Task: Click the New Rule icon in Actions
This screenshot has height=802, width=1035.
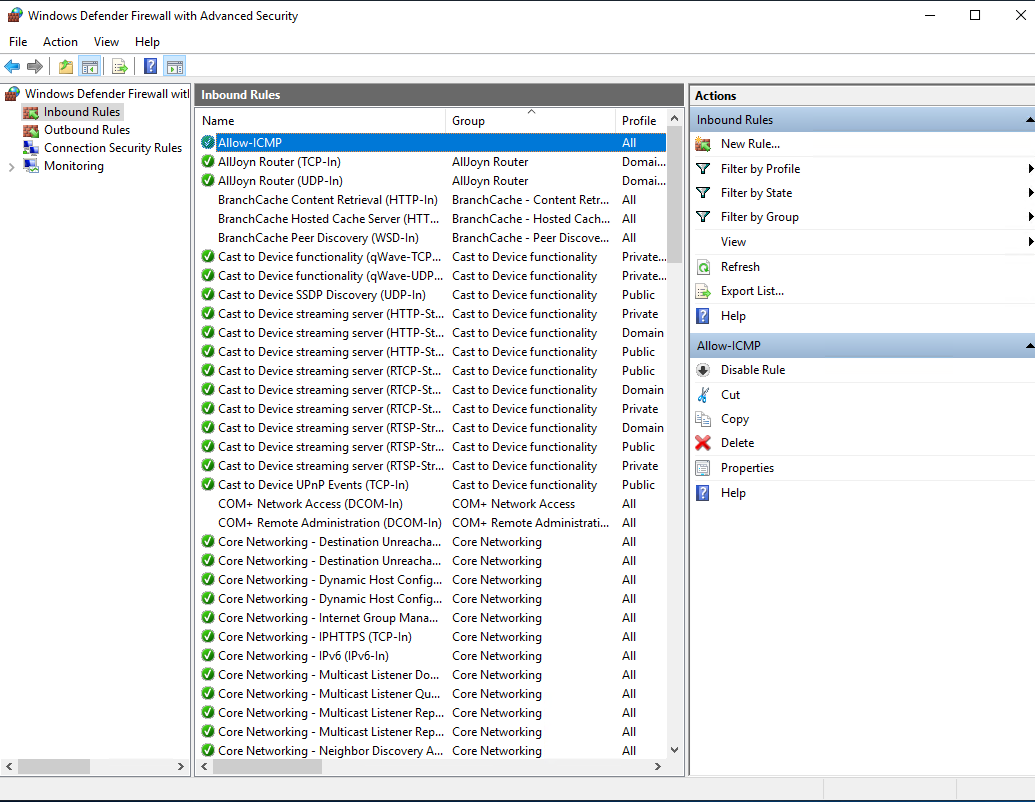Action: [703, 144]
